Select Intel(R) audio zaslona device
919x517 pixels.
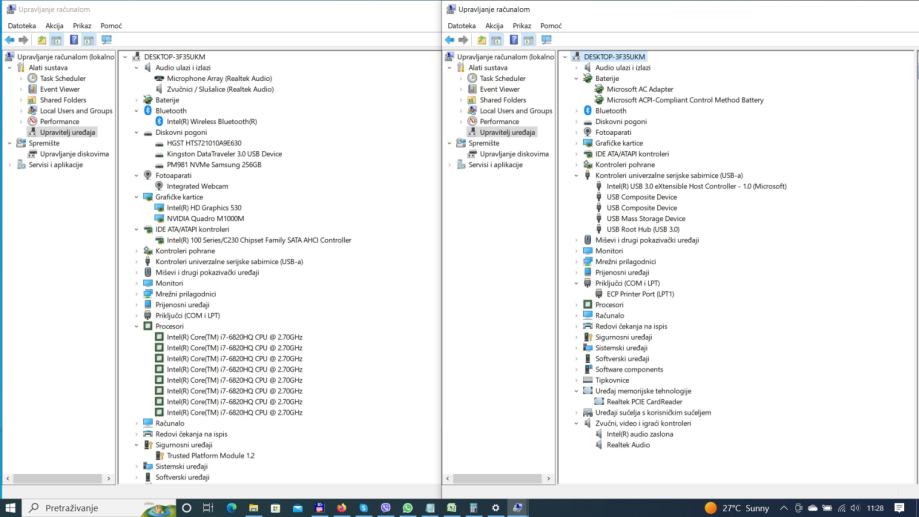pyautogui.click(x=639, y=434)
